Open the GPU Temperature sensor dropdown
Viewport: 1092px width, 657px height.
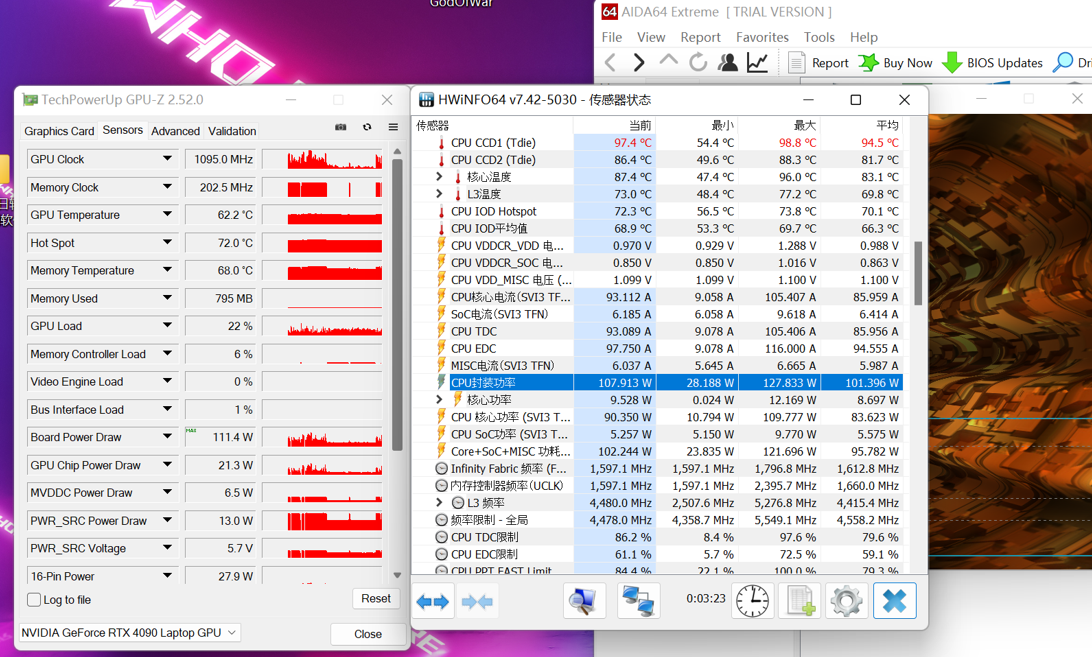click(x=167, y=215)
